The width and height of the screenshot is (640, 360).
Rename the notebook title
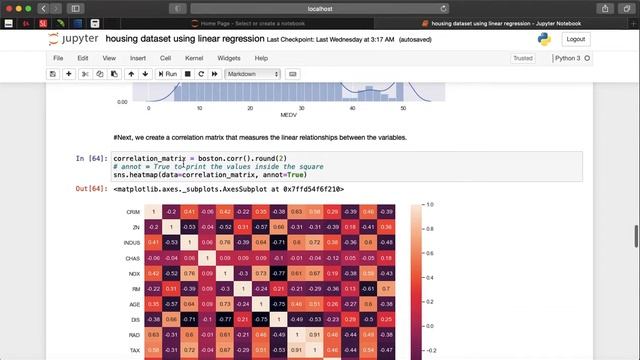click(x=185, y=39)
